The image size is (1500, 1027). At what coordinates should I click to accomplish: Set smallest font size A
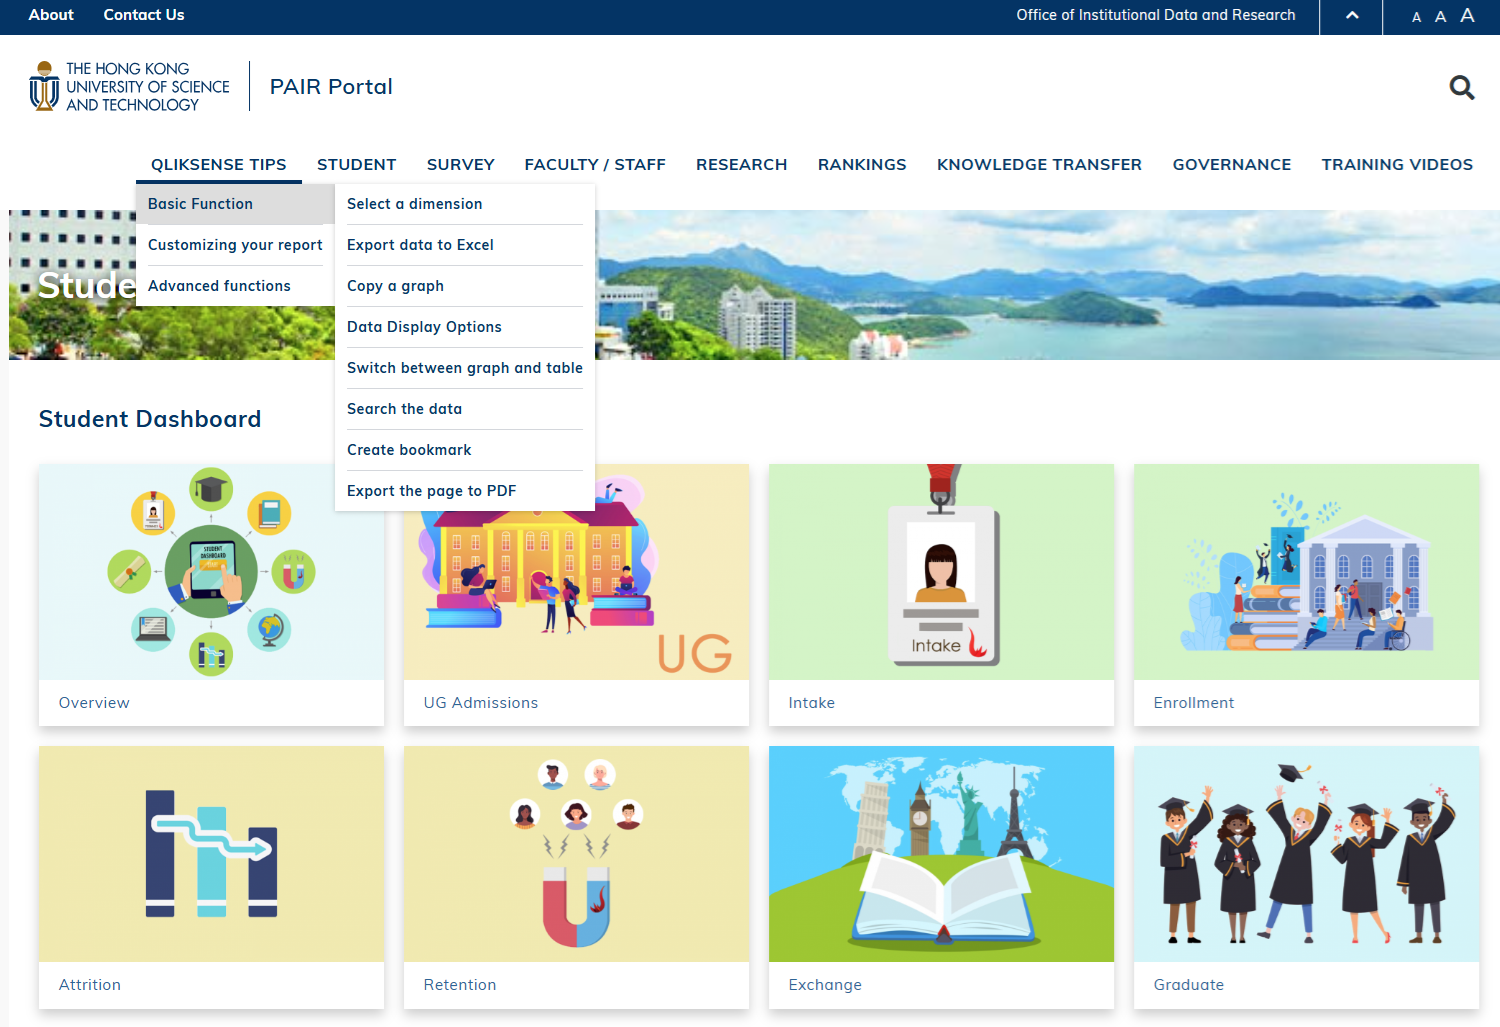point(1416,17)
